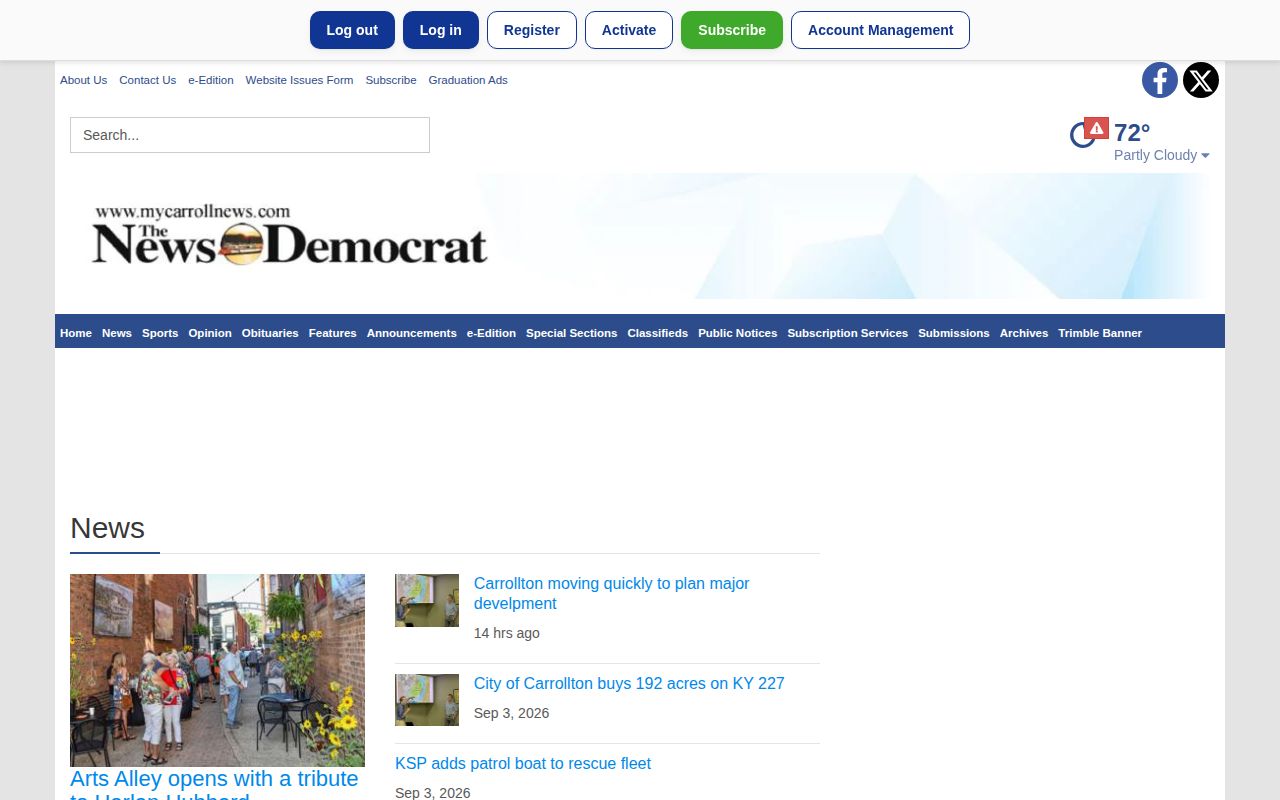Open the Graduation Ads link
This screenshot has width=1280, height=800.
(x=468, y=80)
